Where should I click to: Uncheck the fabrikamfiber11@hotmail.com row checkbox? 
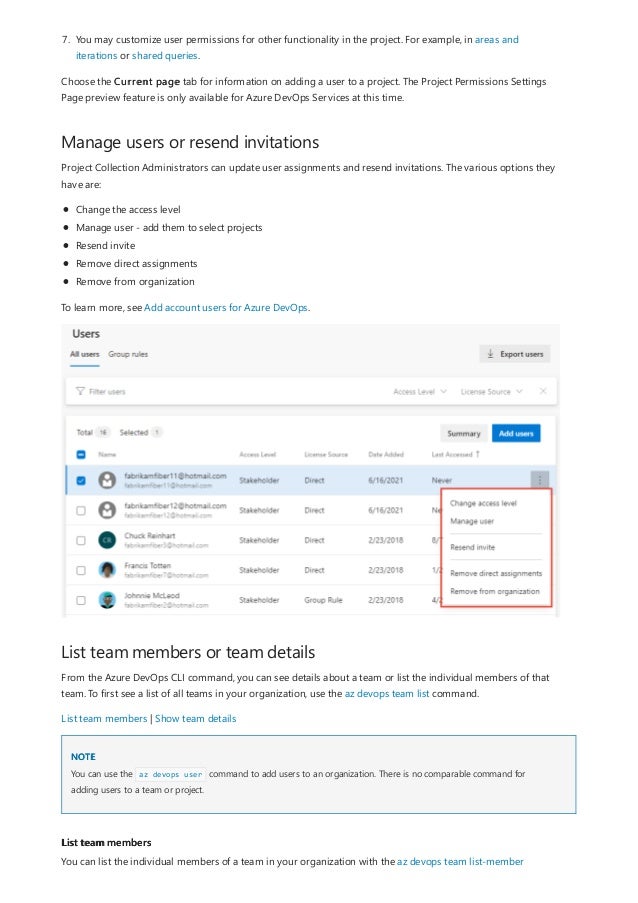pyautogui.click(x=81, y=480)
